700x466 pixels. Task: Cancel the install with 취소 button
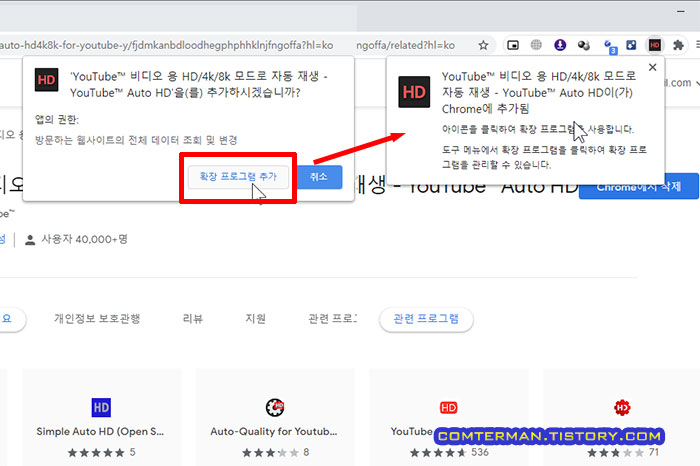click(319, 177)
